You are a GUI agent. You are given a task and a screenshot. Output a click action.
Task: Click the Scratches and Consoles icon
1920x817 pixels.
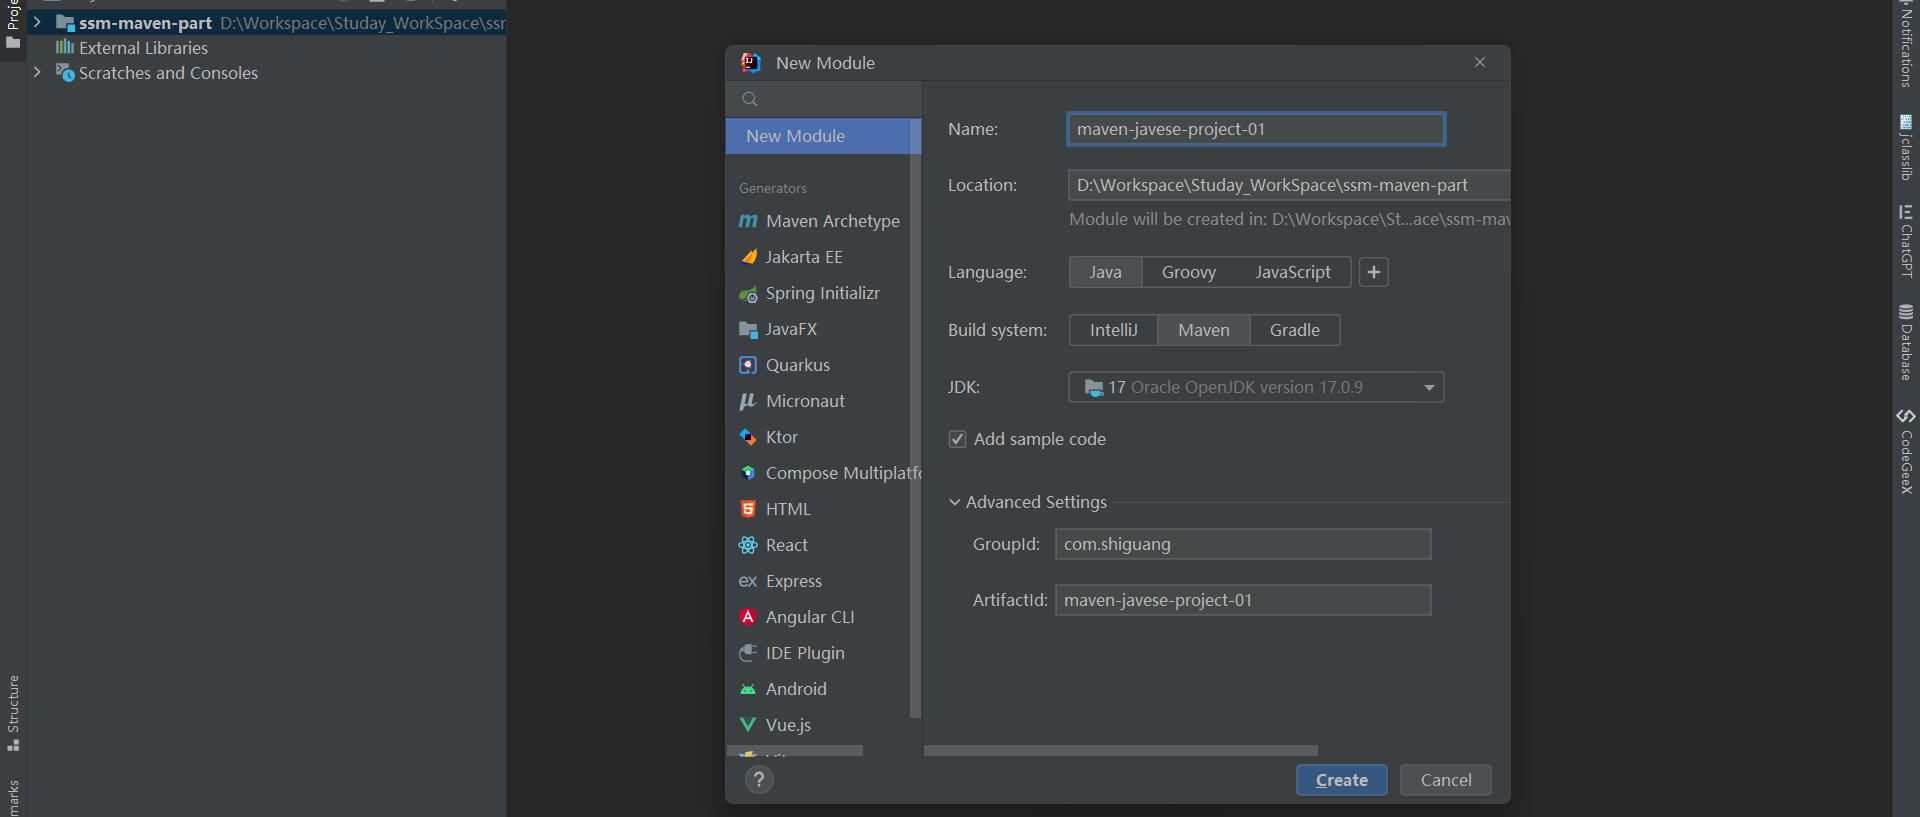click(x=65, y=73)
